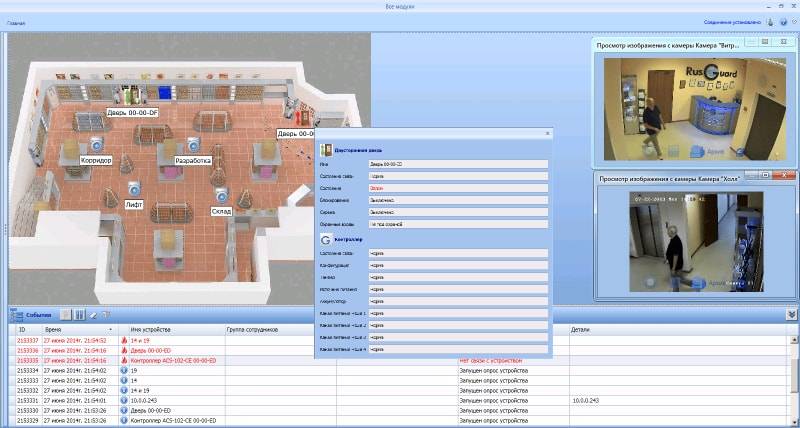
Task: Click the Соединение установлено status link
Action: 732,21
